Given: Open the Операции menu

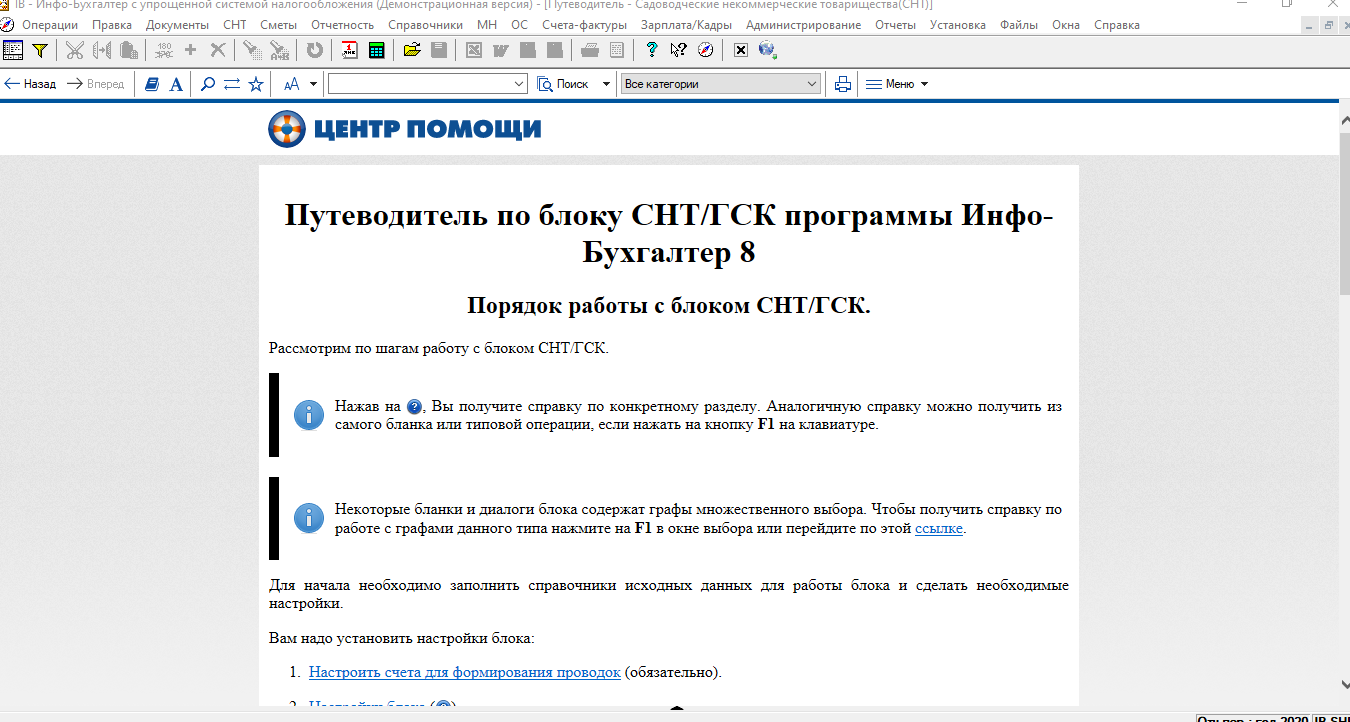Looking at the screenshot, I should tap(50, 25).
